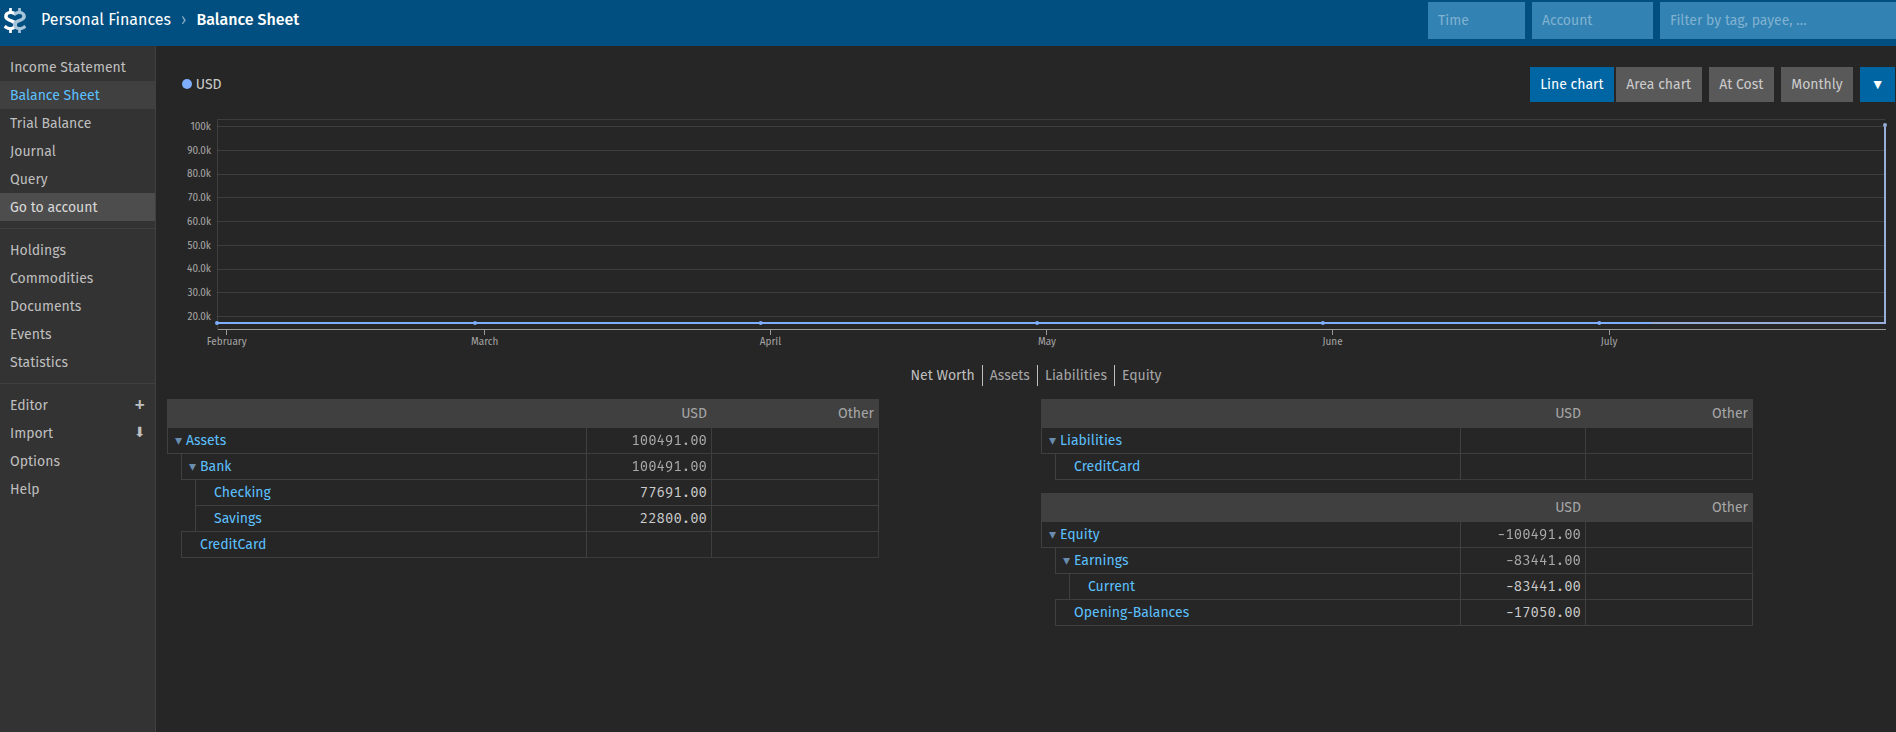
Task: Click the Opening-Balances value -17050.00
Action: [1543, 612]
